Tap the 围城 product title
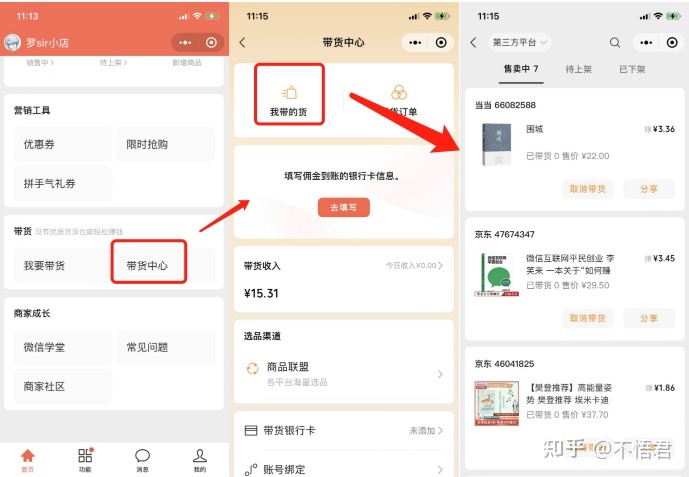This screenshot has height=477, width=689. coord(534,129)
